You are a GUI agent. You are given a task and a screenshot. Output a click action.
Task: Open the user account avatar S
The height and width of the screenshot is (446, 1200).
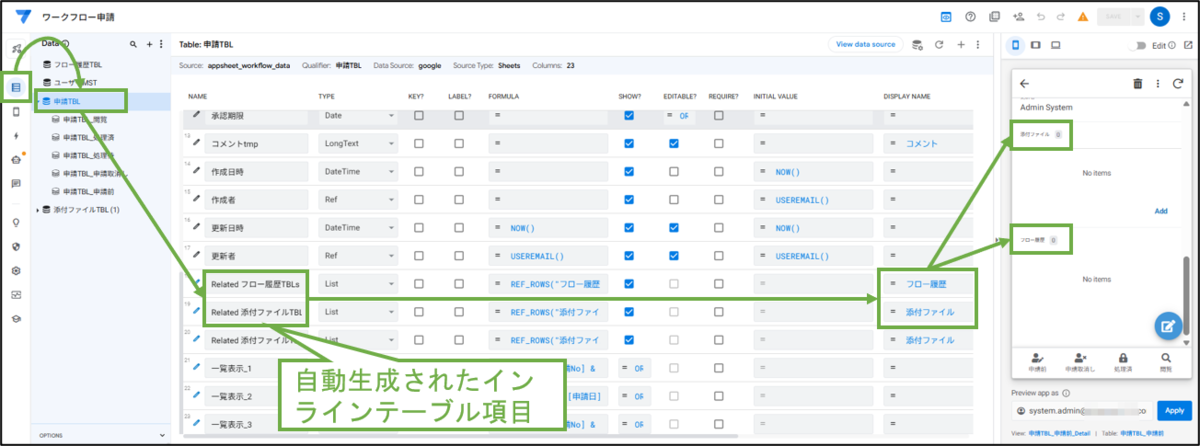coord(1160,17)
